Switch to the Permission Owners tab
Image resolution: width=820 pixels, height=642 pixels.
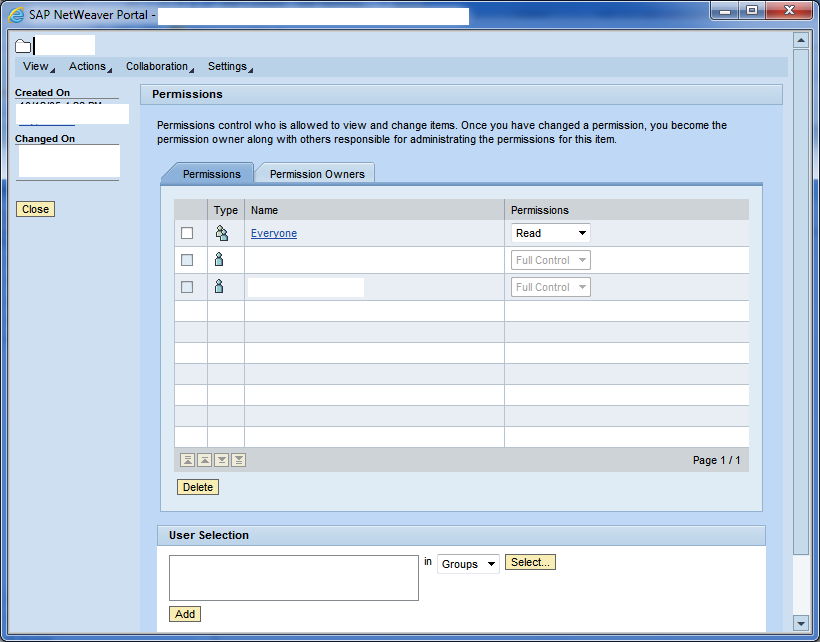coord(317,174)
